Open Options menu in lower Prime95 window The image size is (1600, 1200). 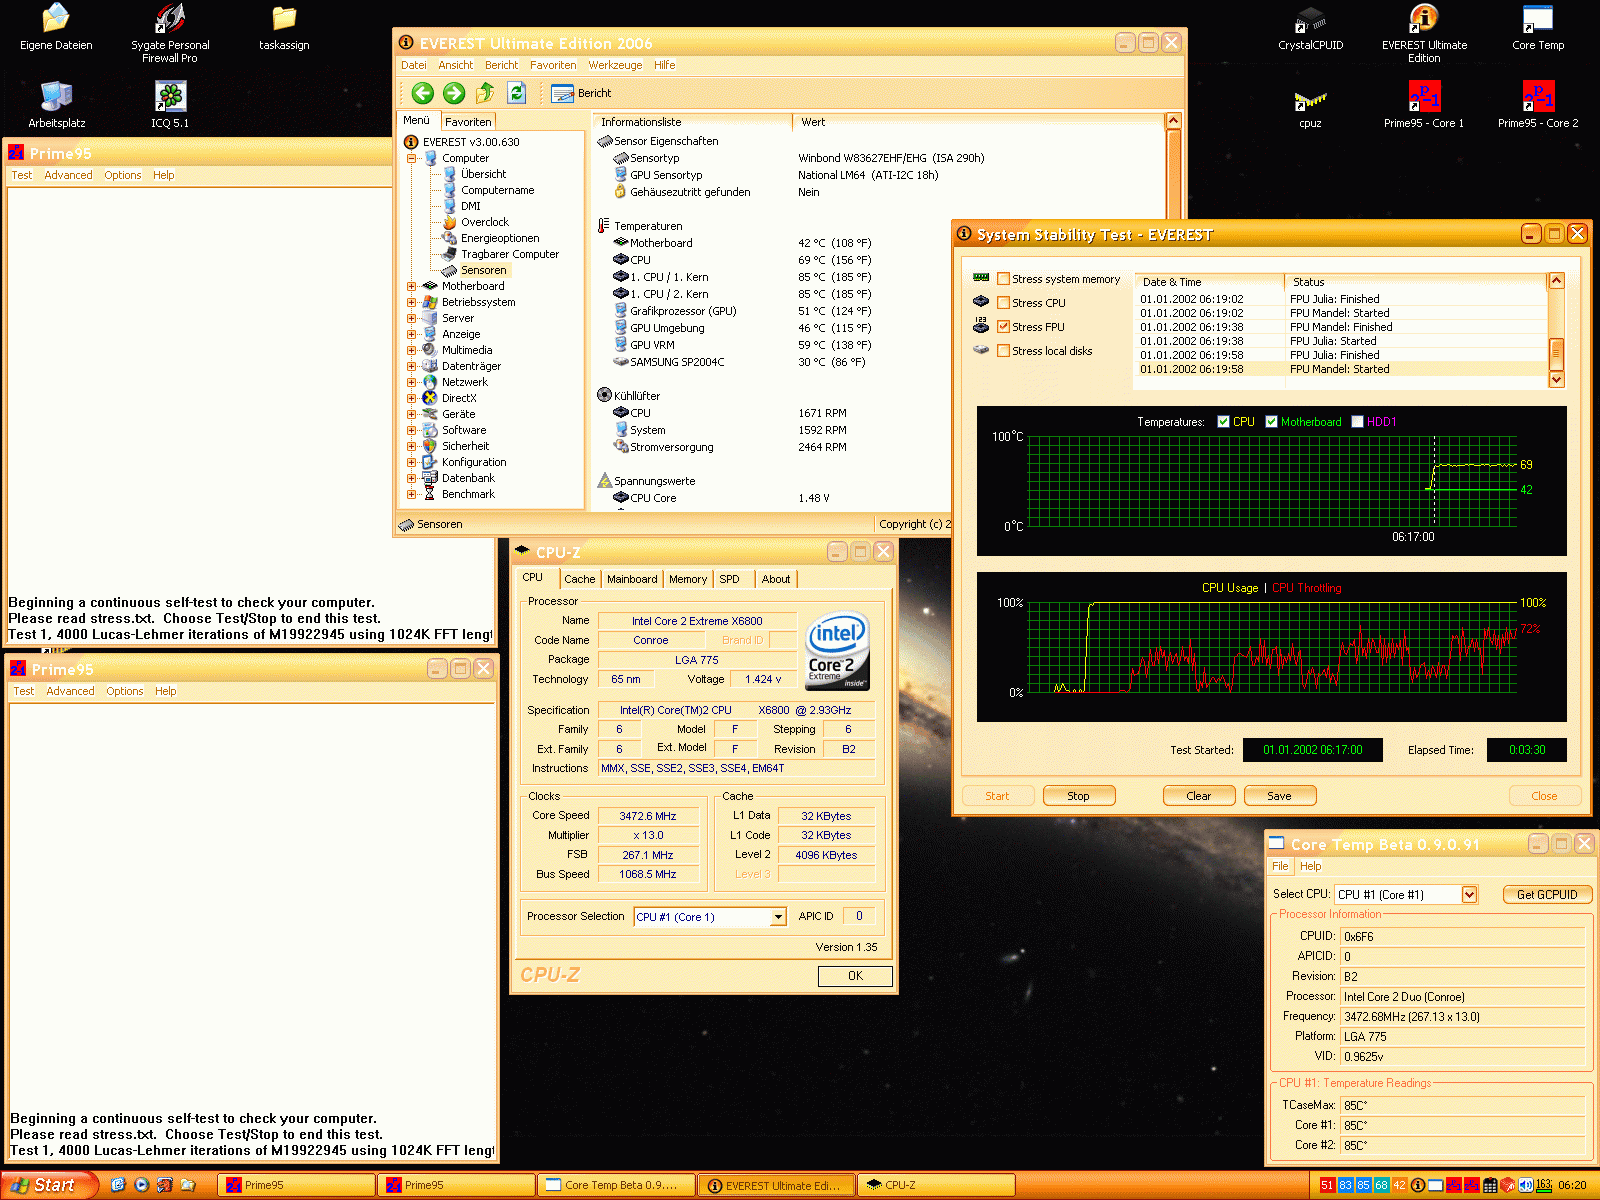(x=125, y=691)
